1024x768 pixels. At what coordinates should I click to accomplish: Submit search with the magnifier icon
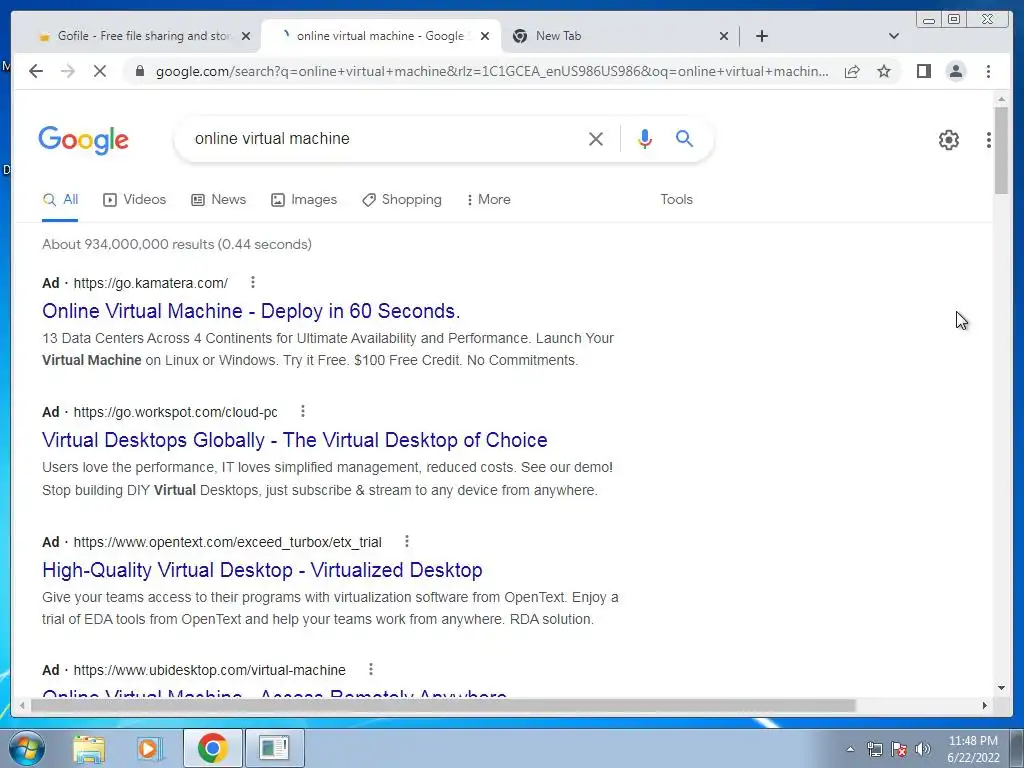pyautogui.click(x=684, y=138)
